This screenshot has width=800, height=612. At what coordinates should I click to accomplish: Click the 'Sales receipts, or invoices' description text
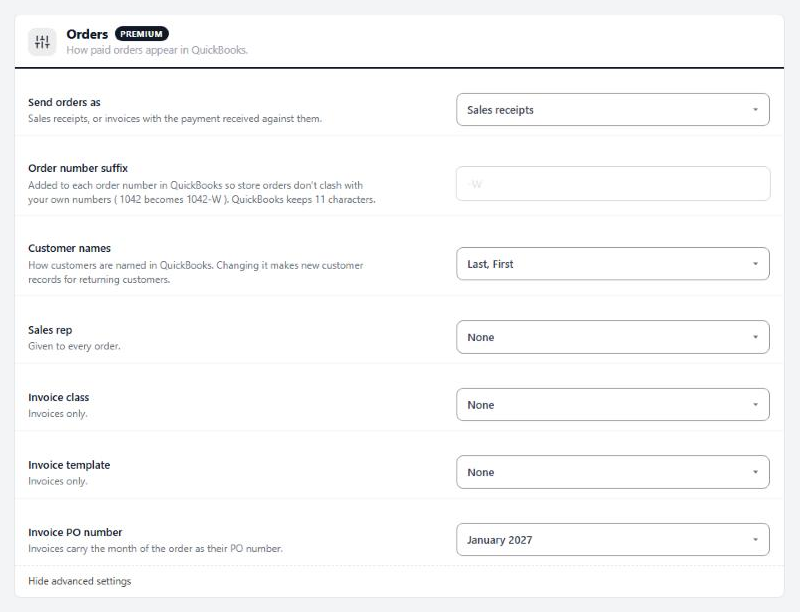(175, 118)
